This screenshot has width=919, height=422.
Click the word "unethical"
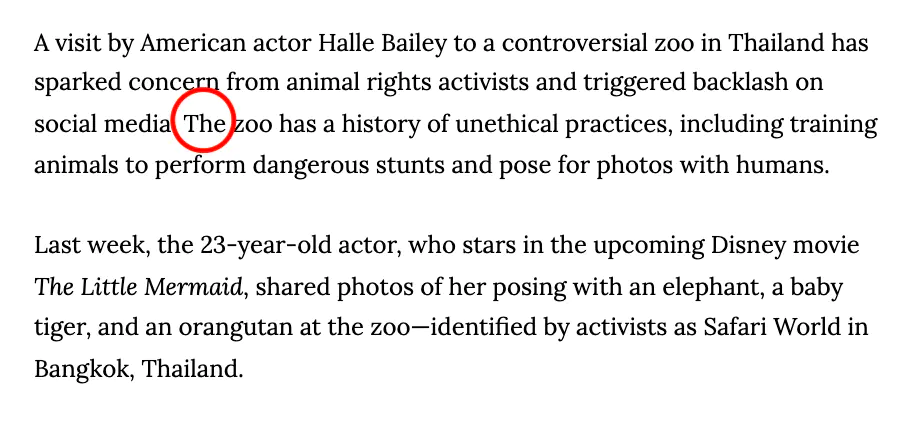click(506, 124)
